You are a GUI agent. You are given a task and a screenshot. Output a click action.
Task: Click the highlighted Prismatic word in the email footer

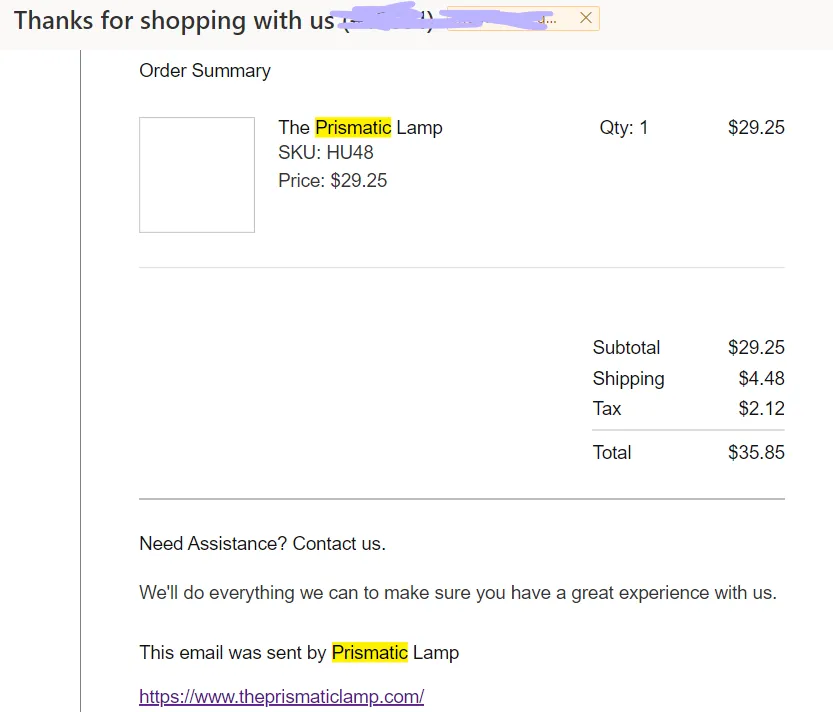pyautogui.click(x=370, y=652)
